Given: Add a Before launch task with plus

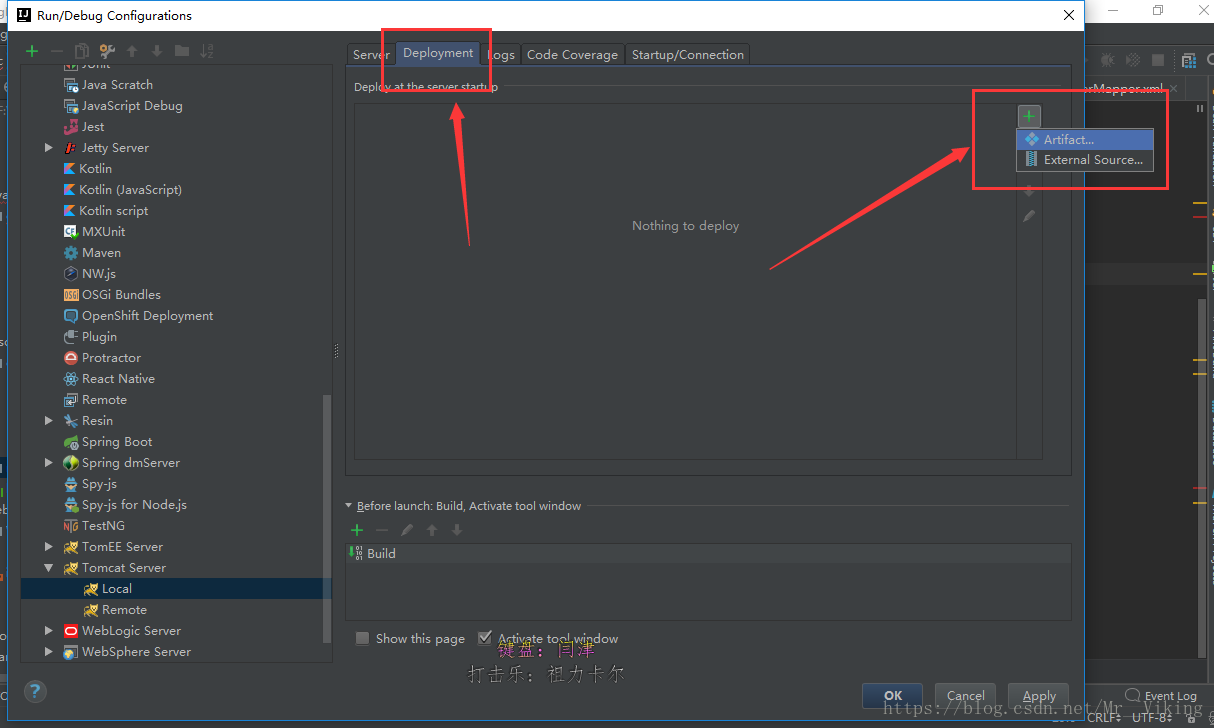Looking at the screenshot, I should coord(356,530).
